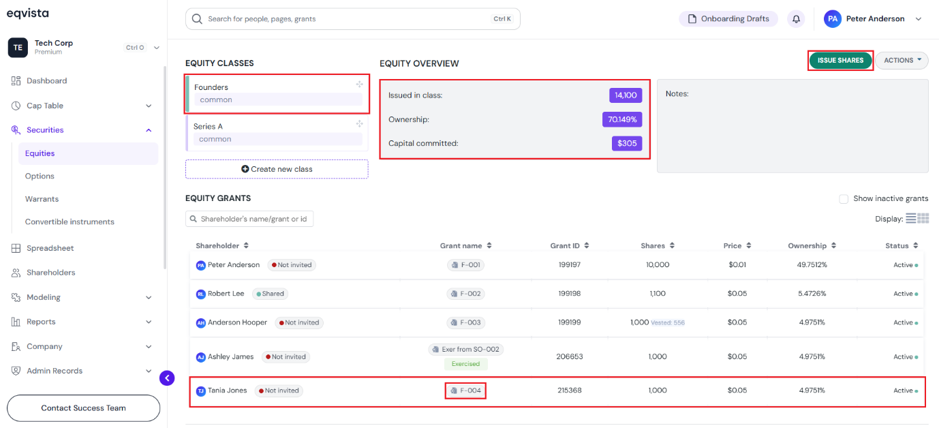
Task: Open grant F-004 tag
Action: pos(465,391)
